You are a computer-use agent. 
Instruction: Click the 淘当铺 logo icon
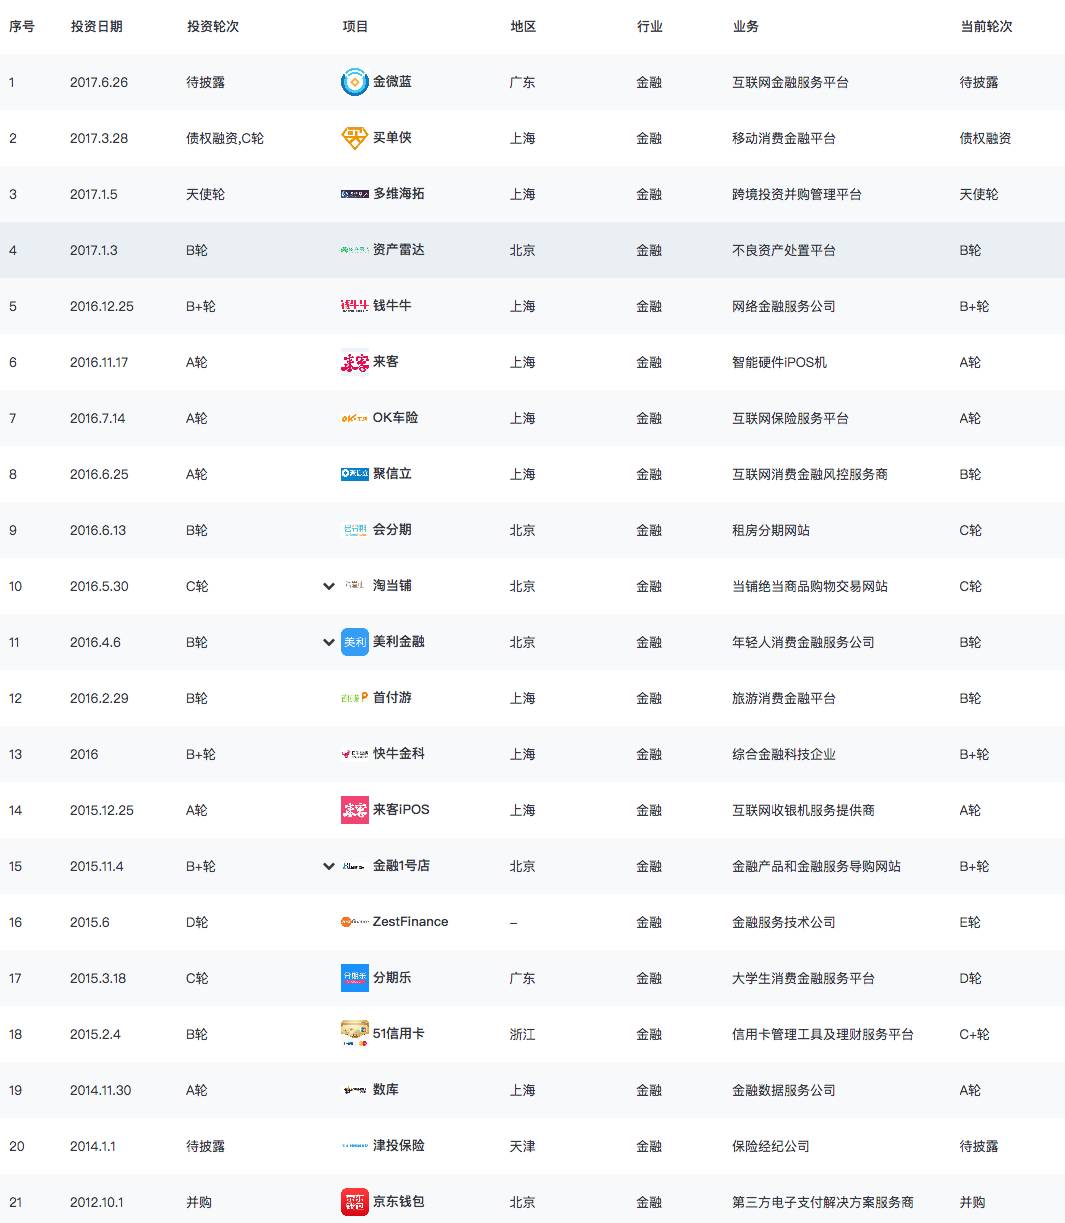[x=355, y=586]
